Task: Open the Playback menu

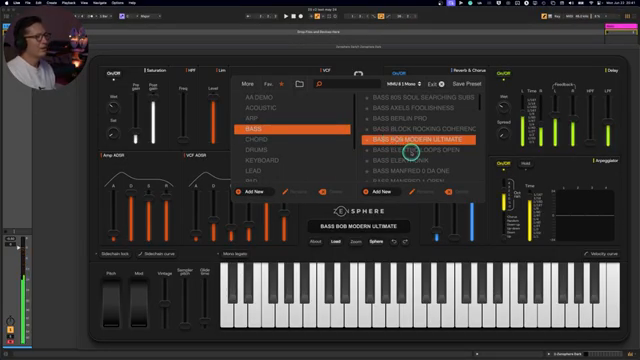Action: pyautogui.click(x=69, y=3)
